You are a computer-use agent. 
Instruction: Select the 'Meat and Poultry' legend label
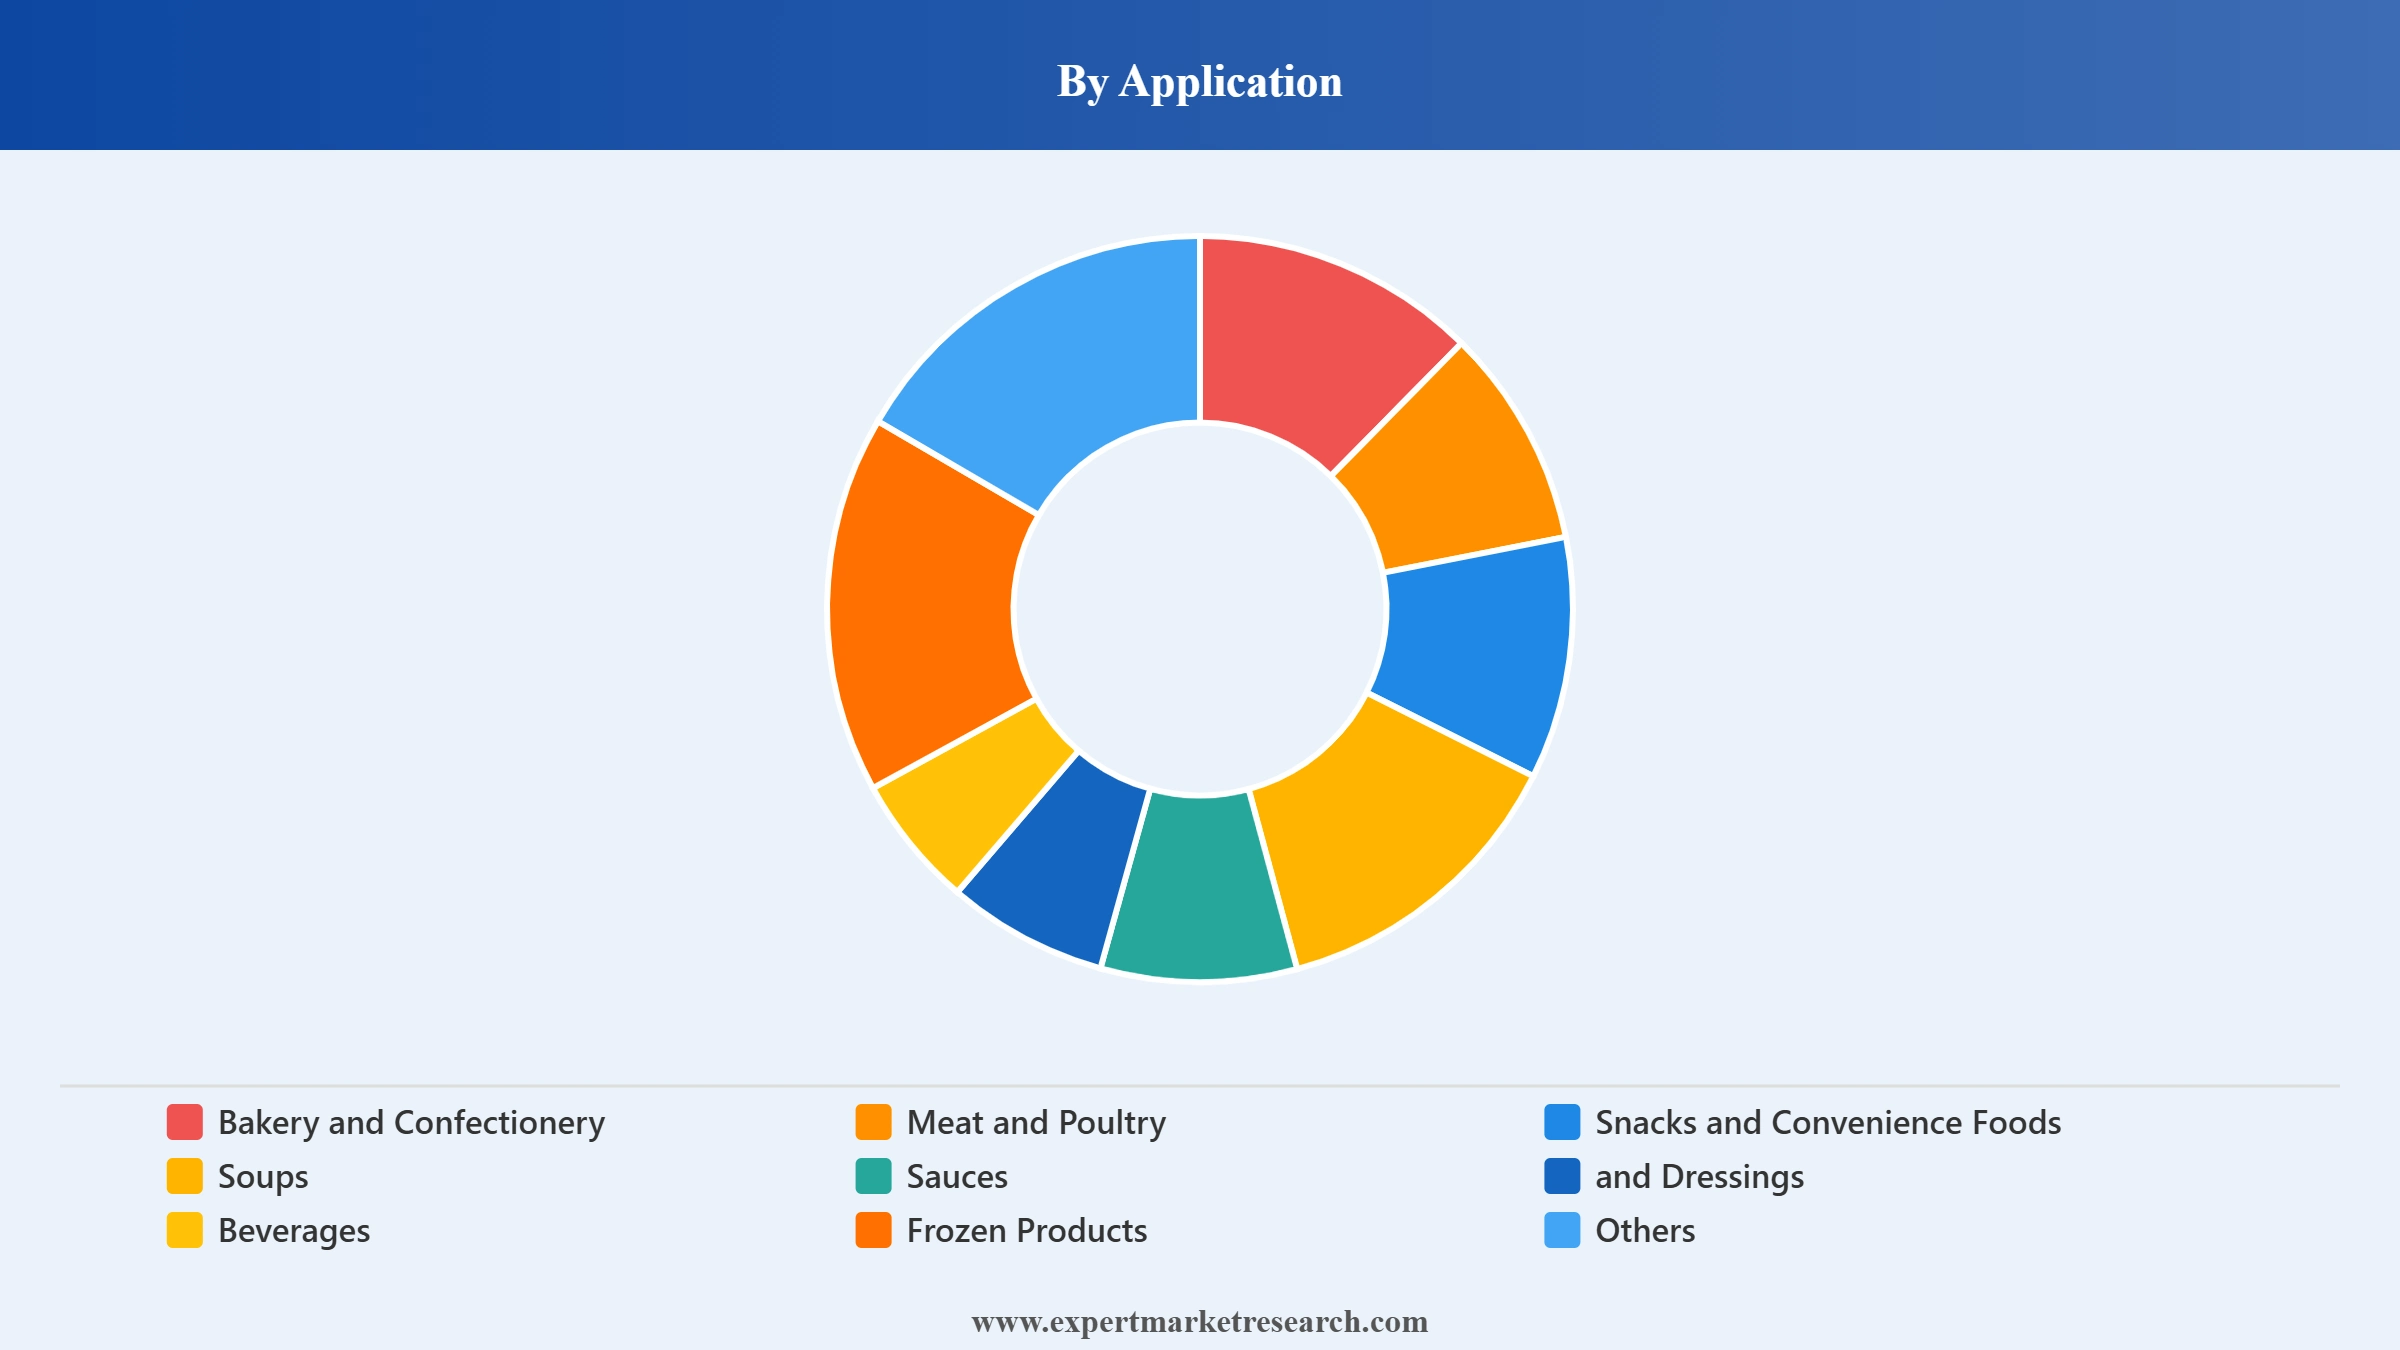[1036, 1123]
